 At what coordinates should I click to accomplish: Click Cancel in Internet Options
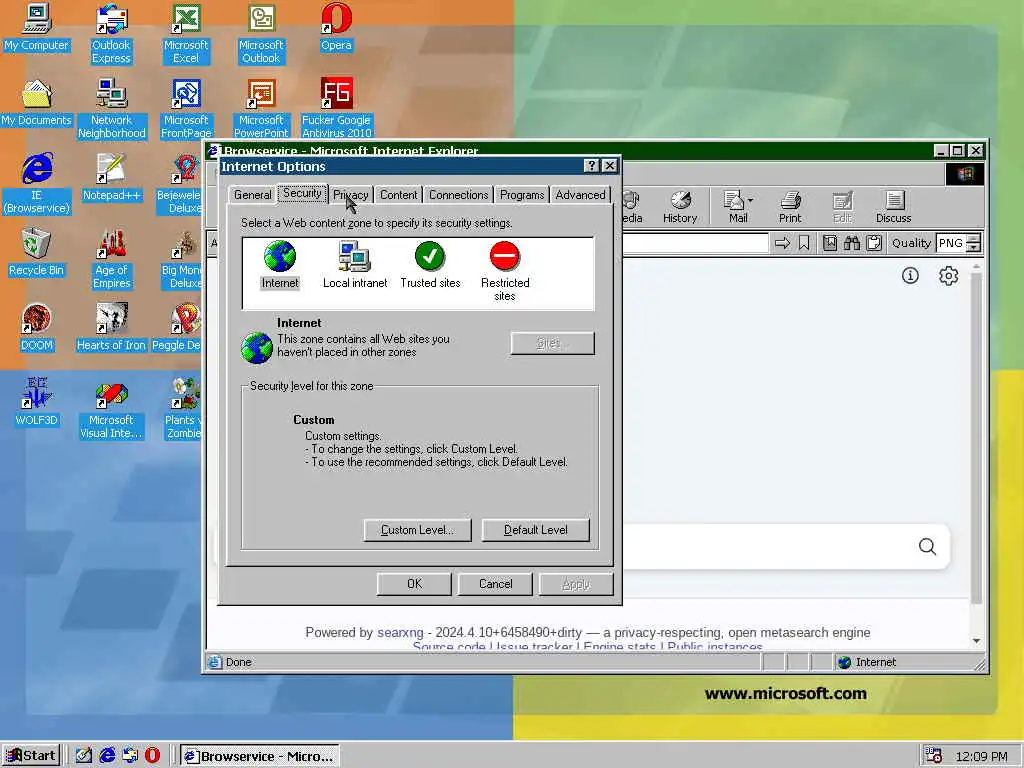pos(495,584)
